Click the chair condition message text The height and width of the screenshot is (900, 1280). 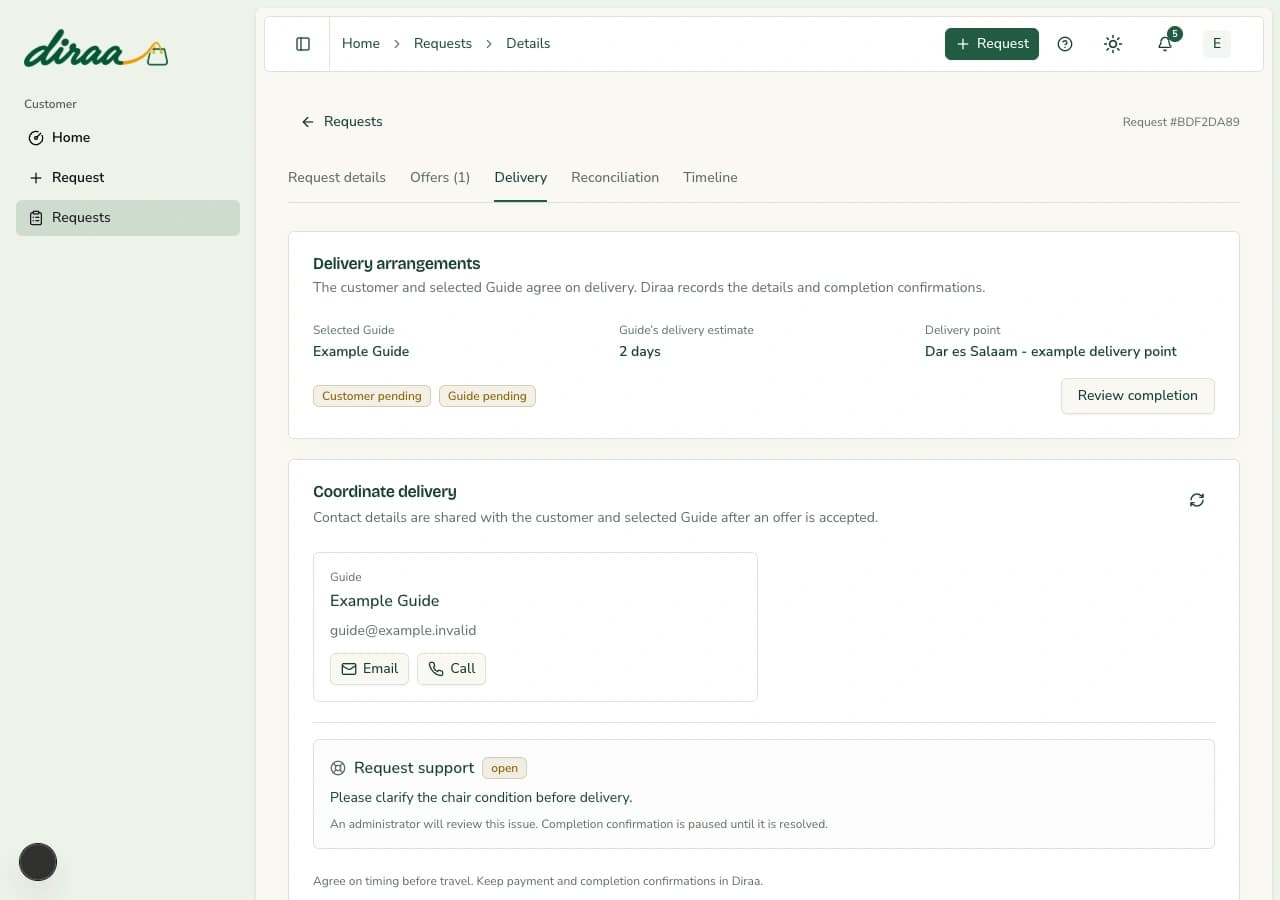tap(481, 798)
